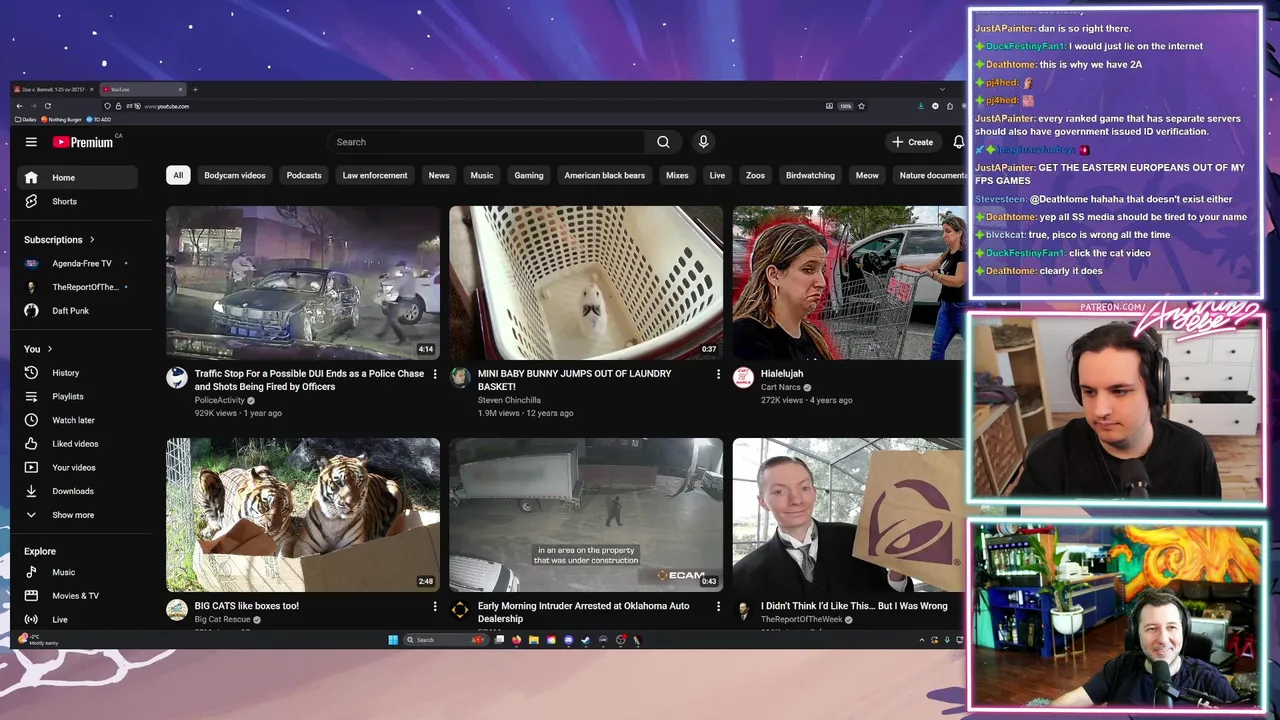
Task: Select Mixes filter chip
Action: tap(677, 175)
